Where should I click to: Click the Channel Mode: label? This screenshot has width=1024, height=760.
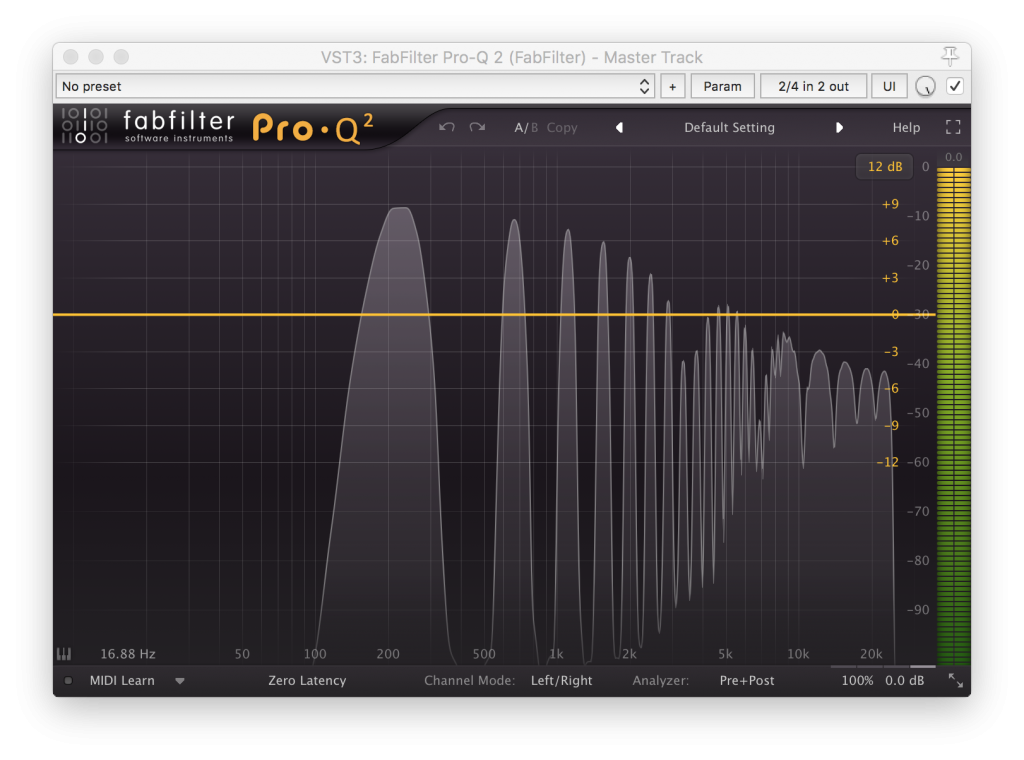(470, 680)
